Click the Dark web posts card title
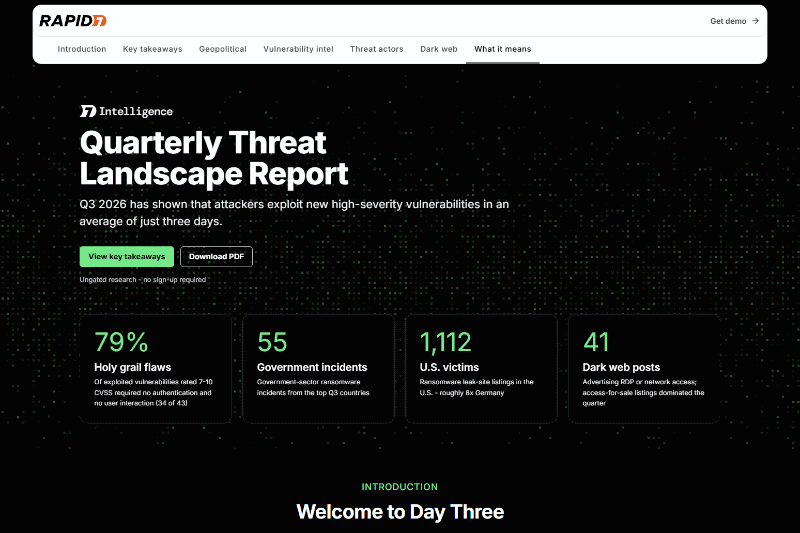Image resolution: width=800 pixels, height=533 pixels. point(621,367)
